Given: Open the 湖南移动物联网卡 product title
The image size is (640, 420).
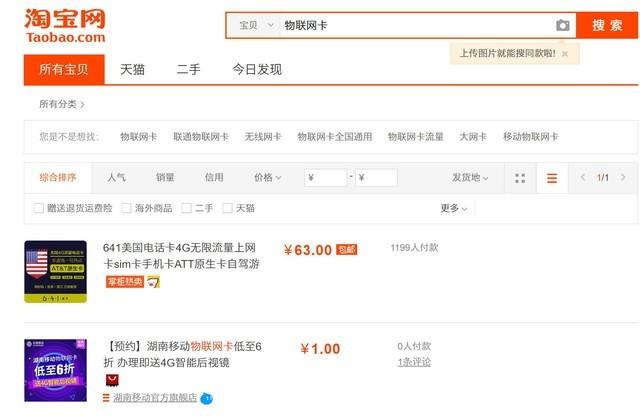Looking at the screenshot, I should click(x=182, y=354).
